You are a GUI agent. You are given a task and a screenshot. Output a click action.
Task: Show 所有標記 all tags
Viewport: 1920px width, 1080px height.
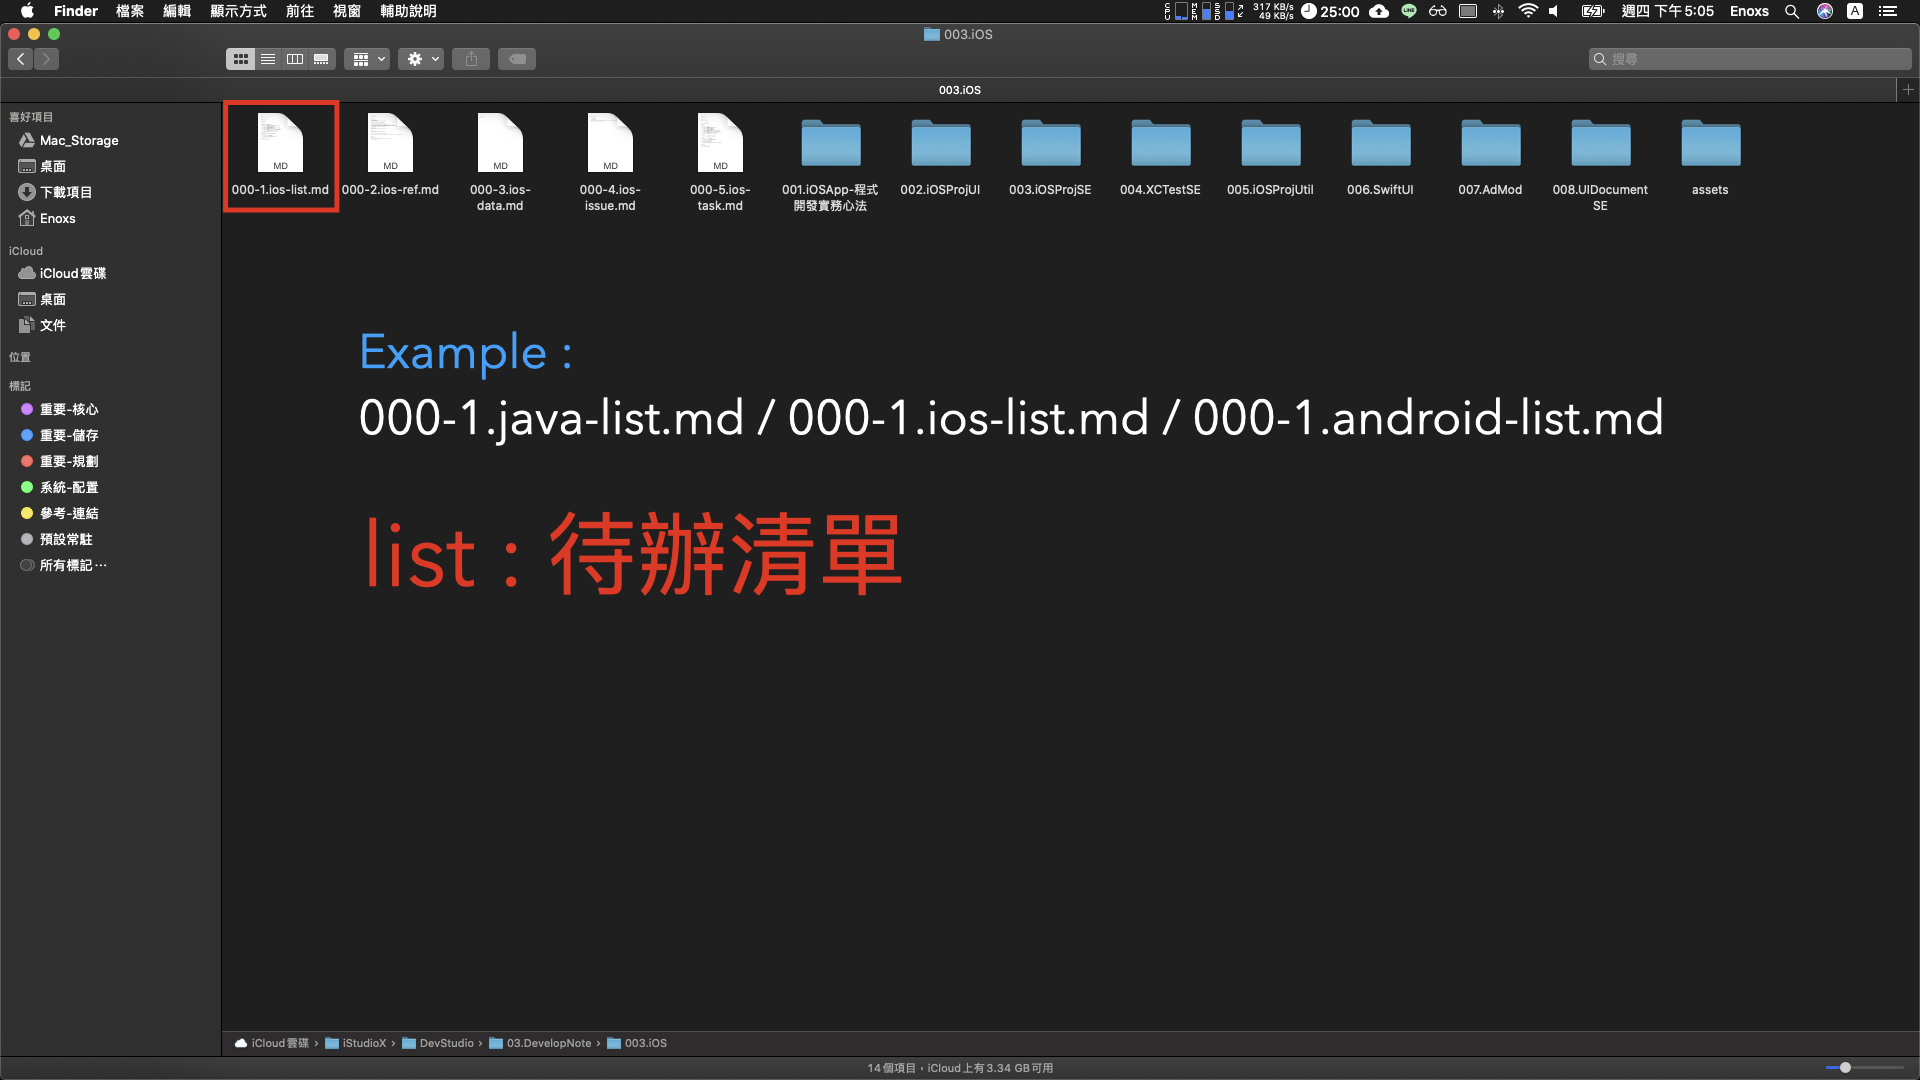tap(64, 565)
